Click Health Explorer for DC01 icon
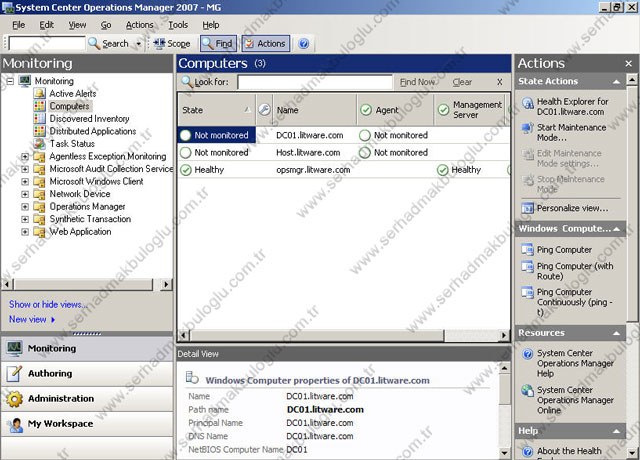640x460 pixels. pos(527,103)
